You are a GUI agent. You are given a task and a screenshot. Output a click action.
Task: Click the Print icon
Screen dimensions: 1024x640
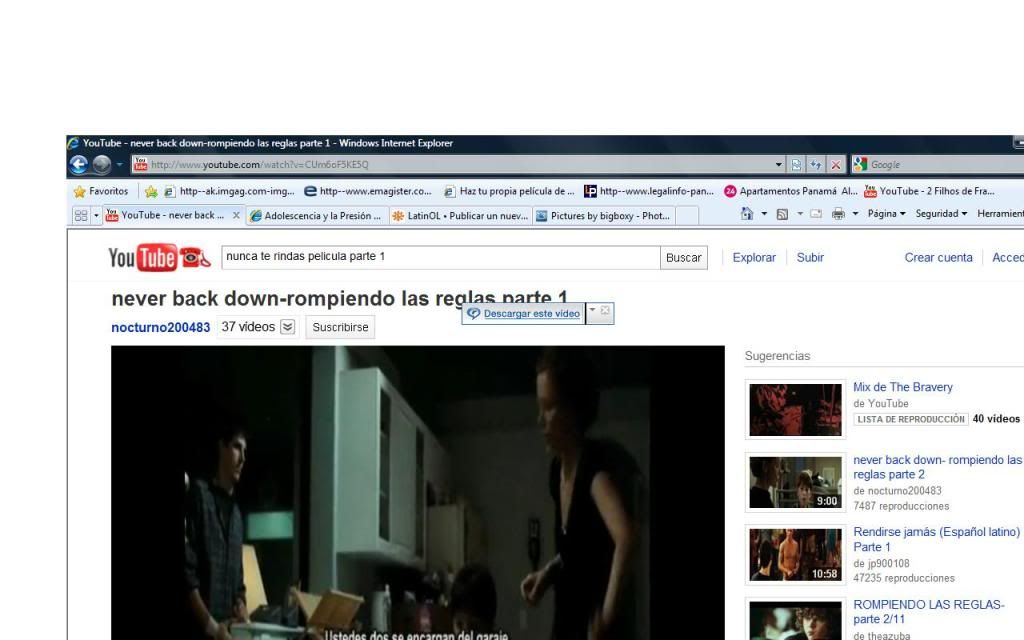tap(838, 214)
